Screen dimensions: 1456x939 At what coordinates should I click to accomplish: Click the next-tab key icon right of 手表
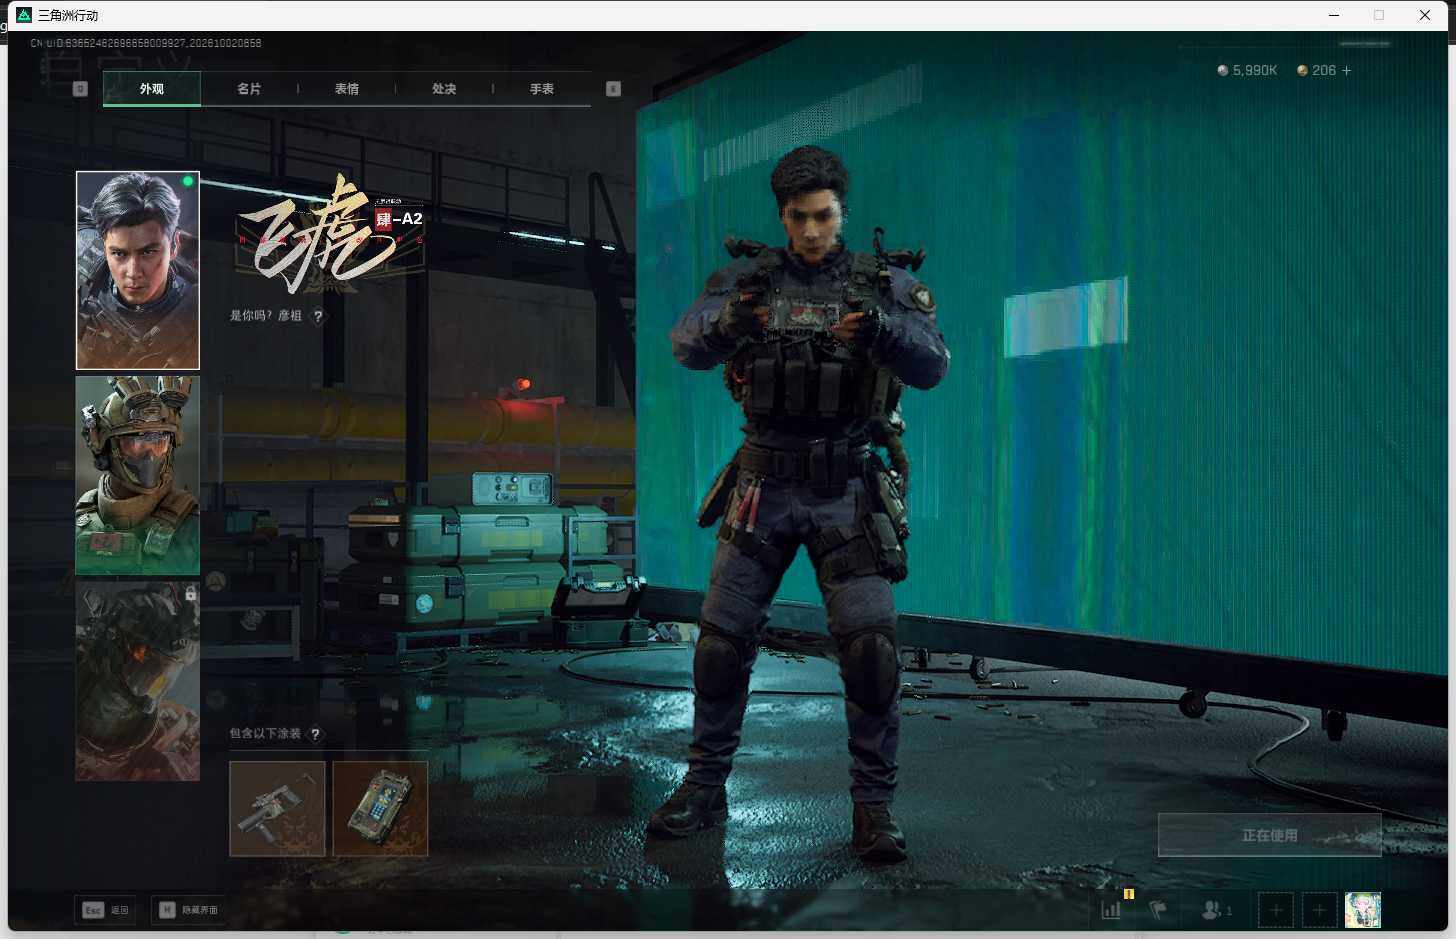pyautogui.click(x=614, y=89)
